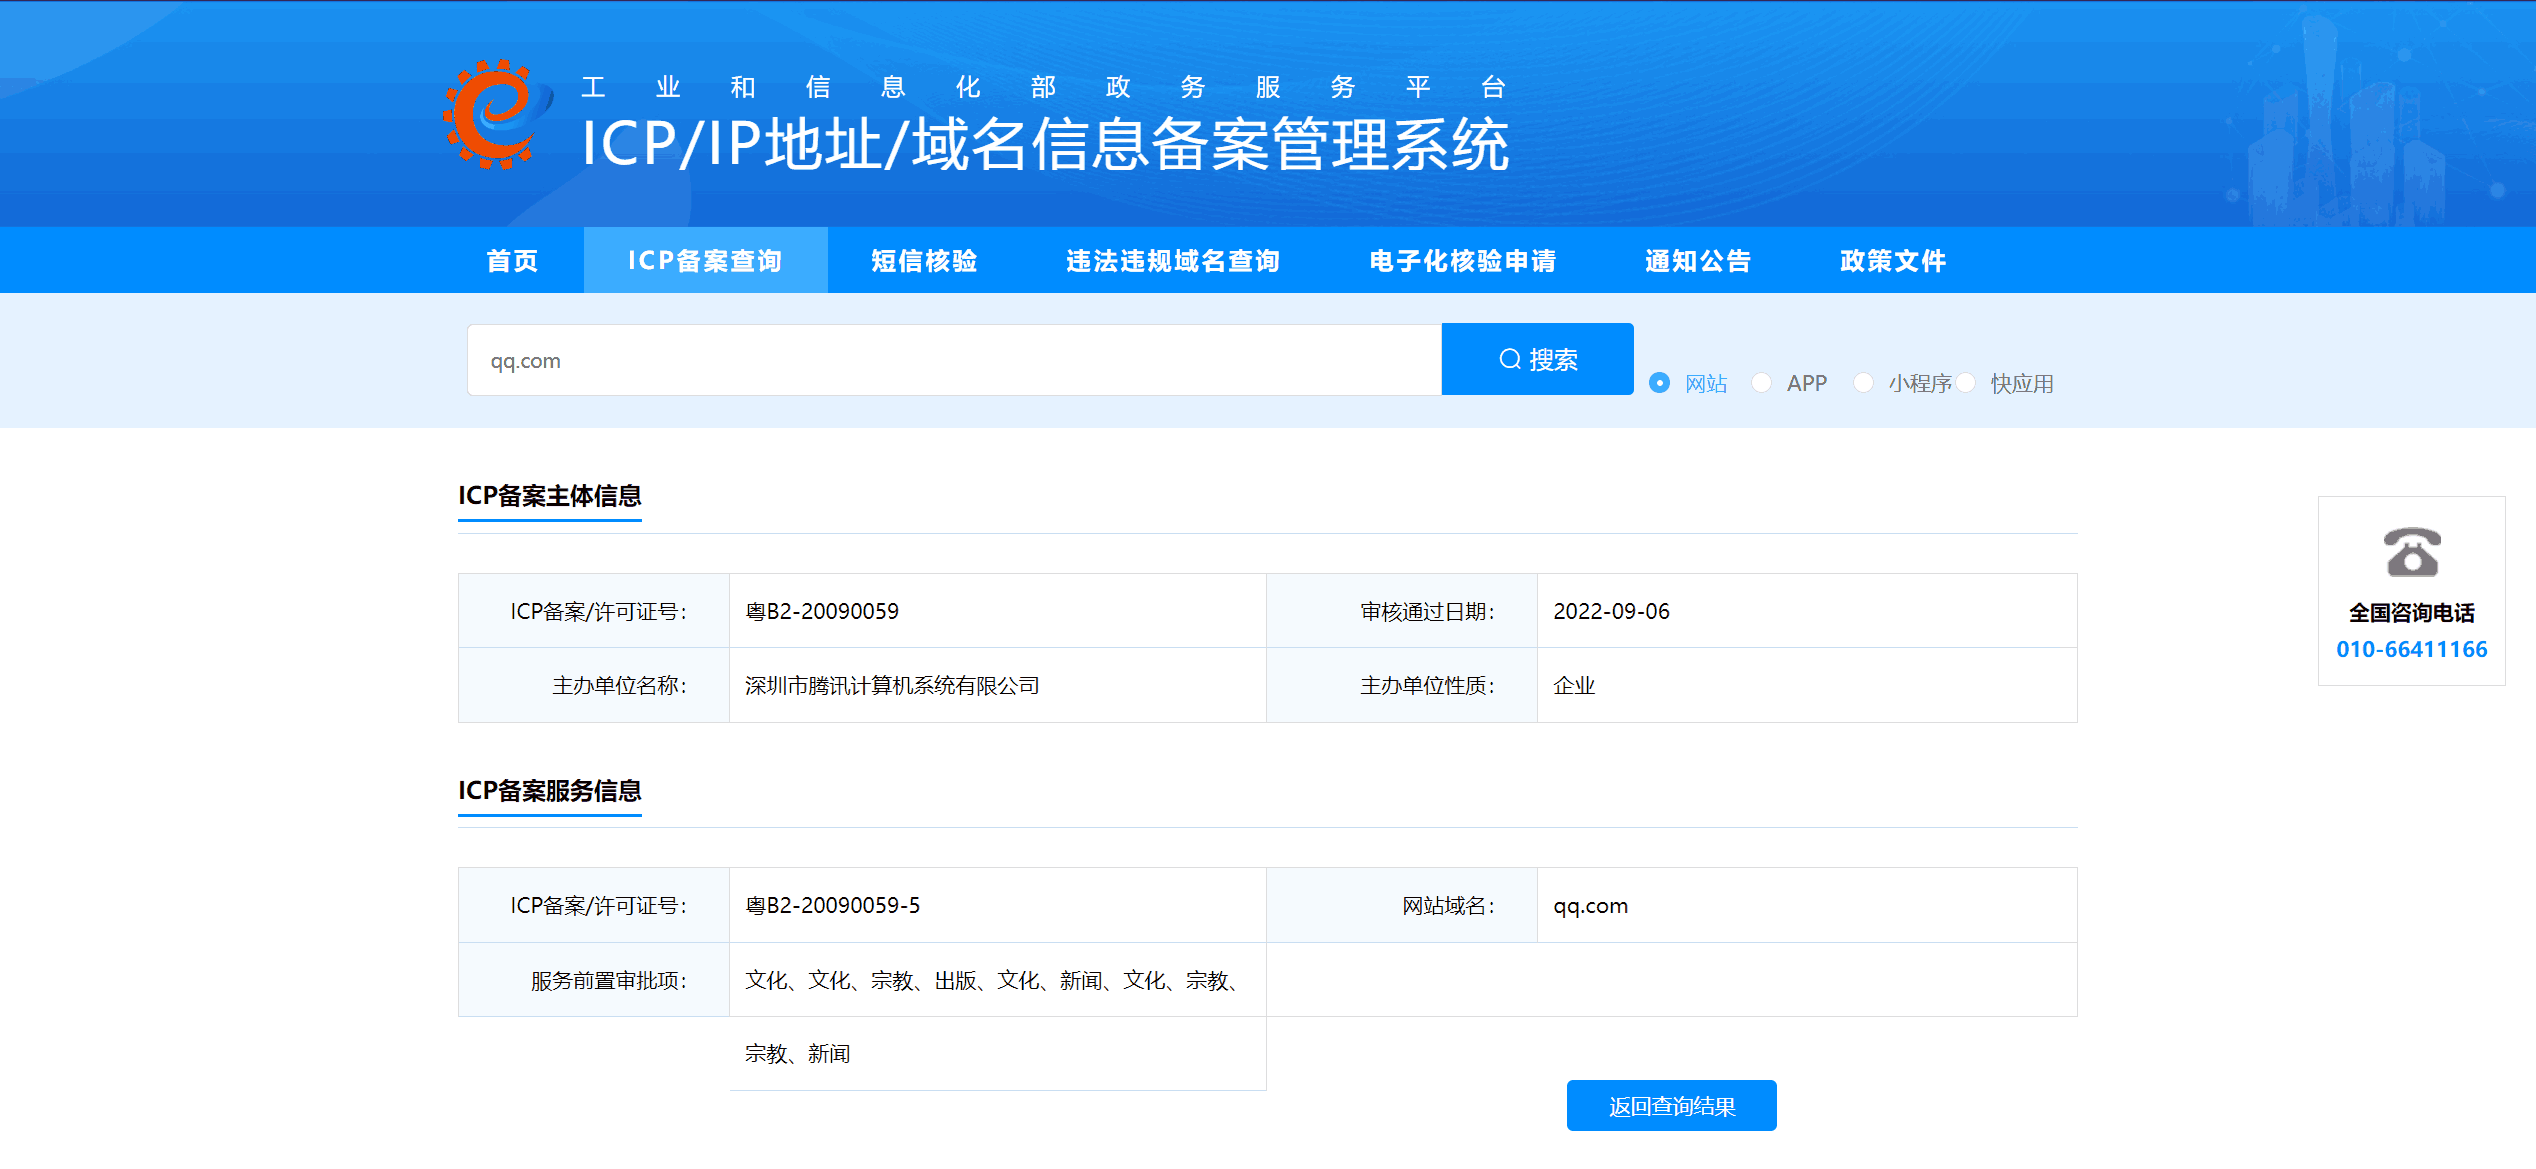The image size is (2536, 1169).
Task: Click the site title ICP/IP地址/域名信息备案管理系统
Action: coord(1044,145)
